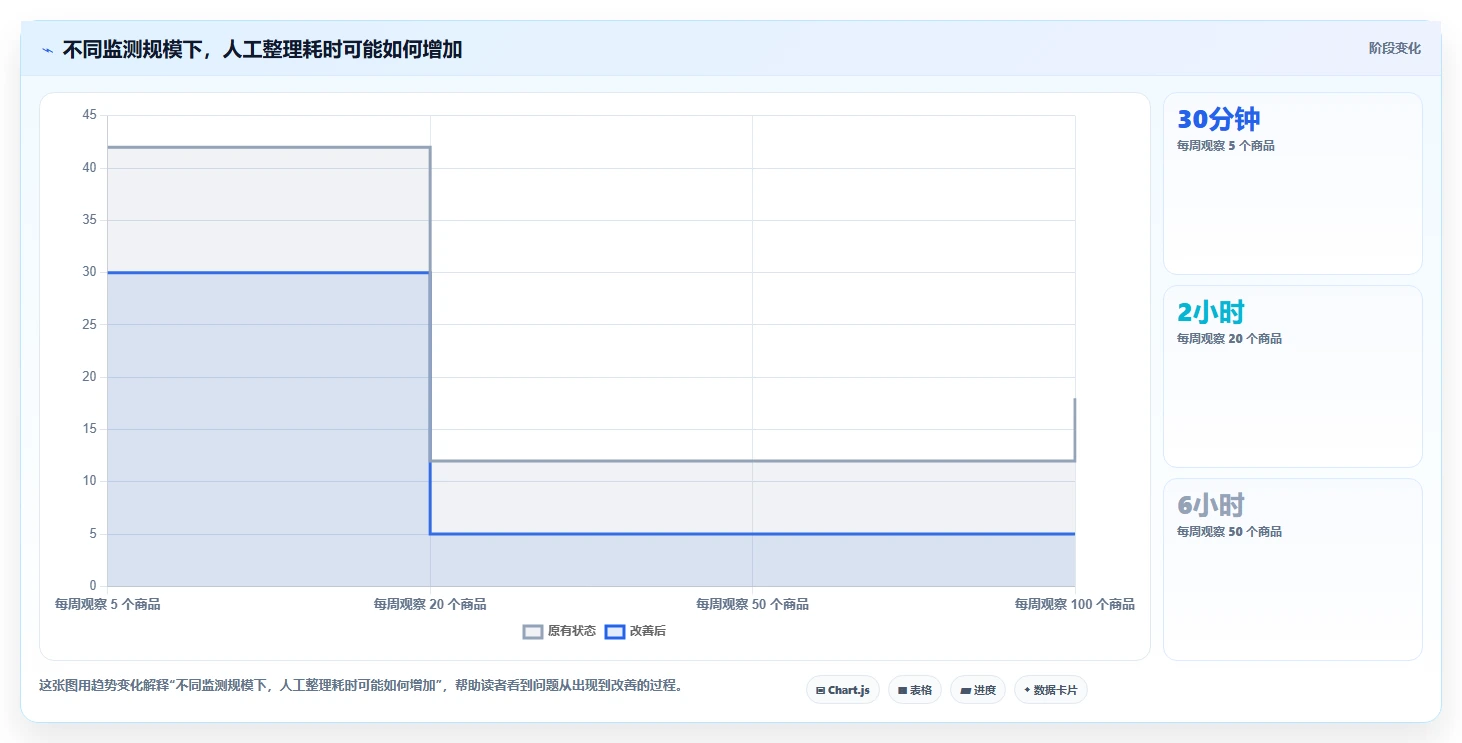Click the Chart.js tag

[x=843, y=690]
